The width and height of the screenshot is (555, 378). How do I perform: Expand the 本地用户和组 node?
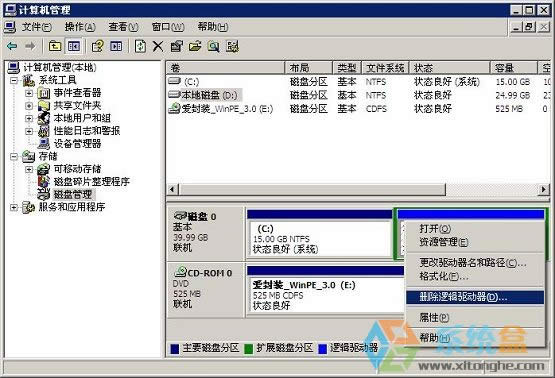29,118
